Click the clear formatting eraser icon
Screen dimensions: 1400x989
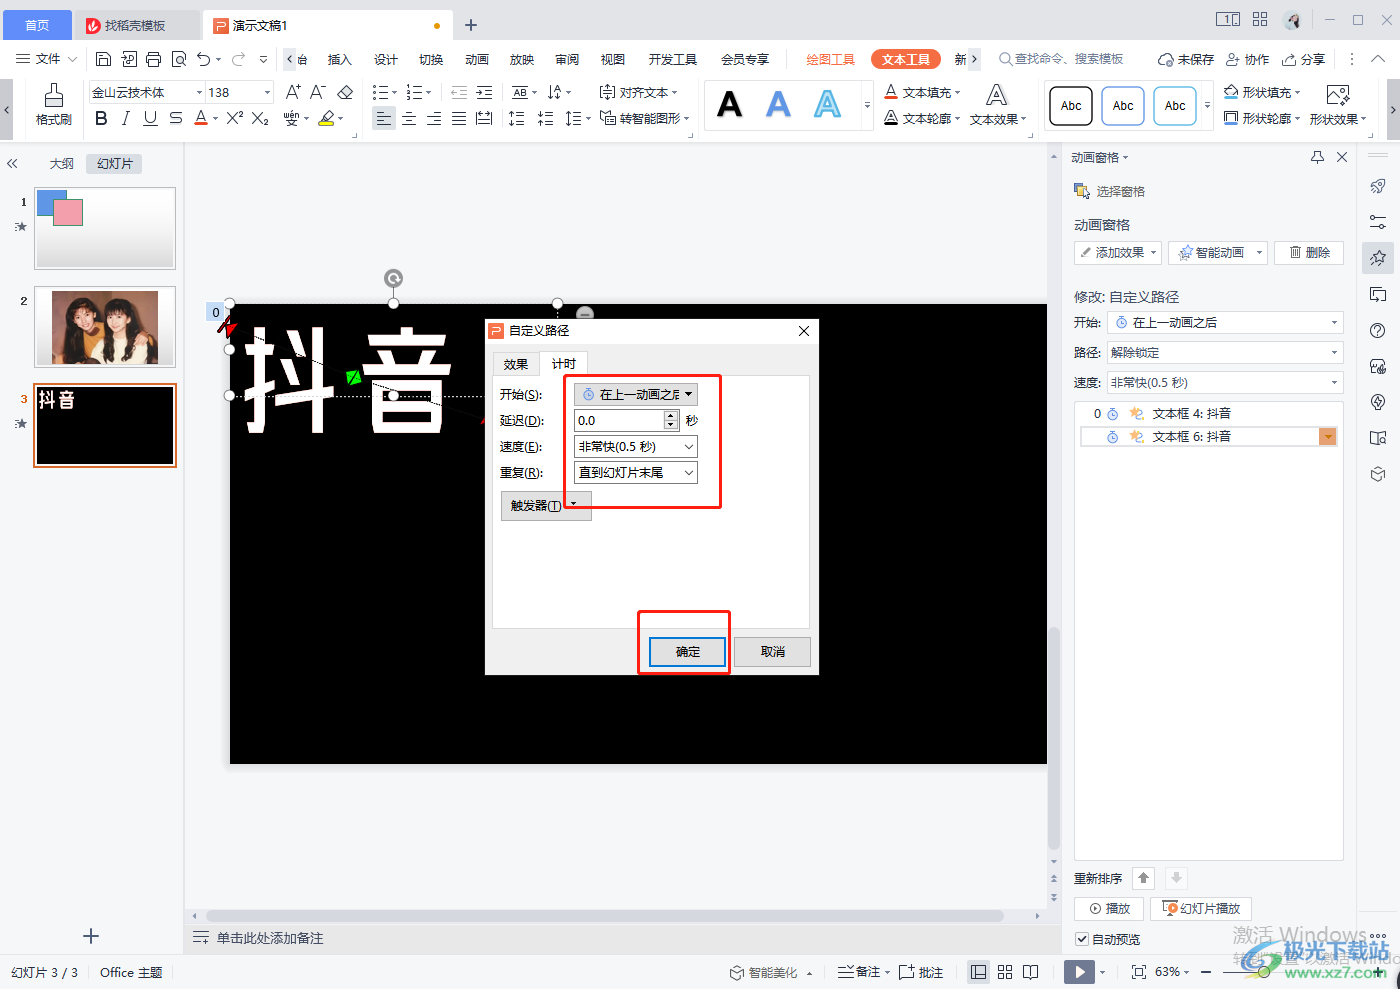pos(345,92)
